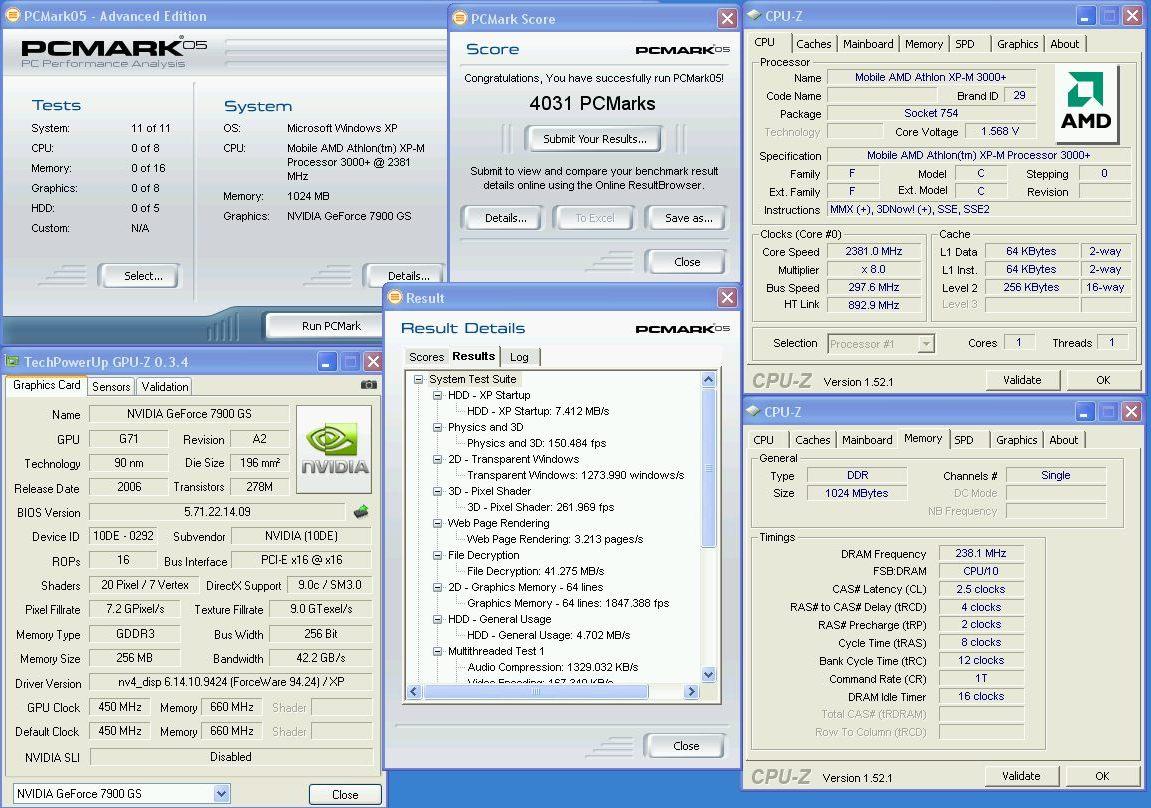The height and width of the screenshot is (808, 1151).
Task: Click the DRAM Frequency value 238.1 MHz
Action: [981, 553]
